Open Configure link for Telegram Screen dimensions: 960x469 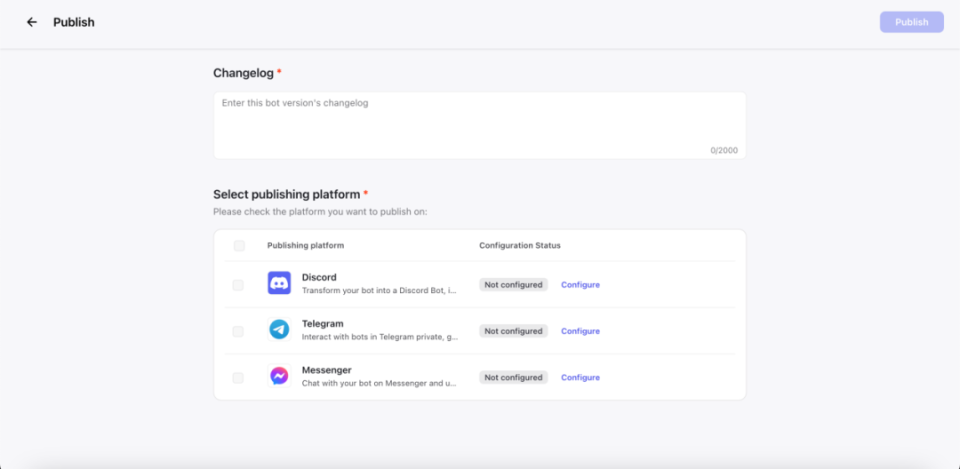pos(580,331)
